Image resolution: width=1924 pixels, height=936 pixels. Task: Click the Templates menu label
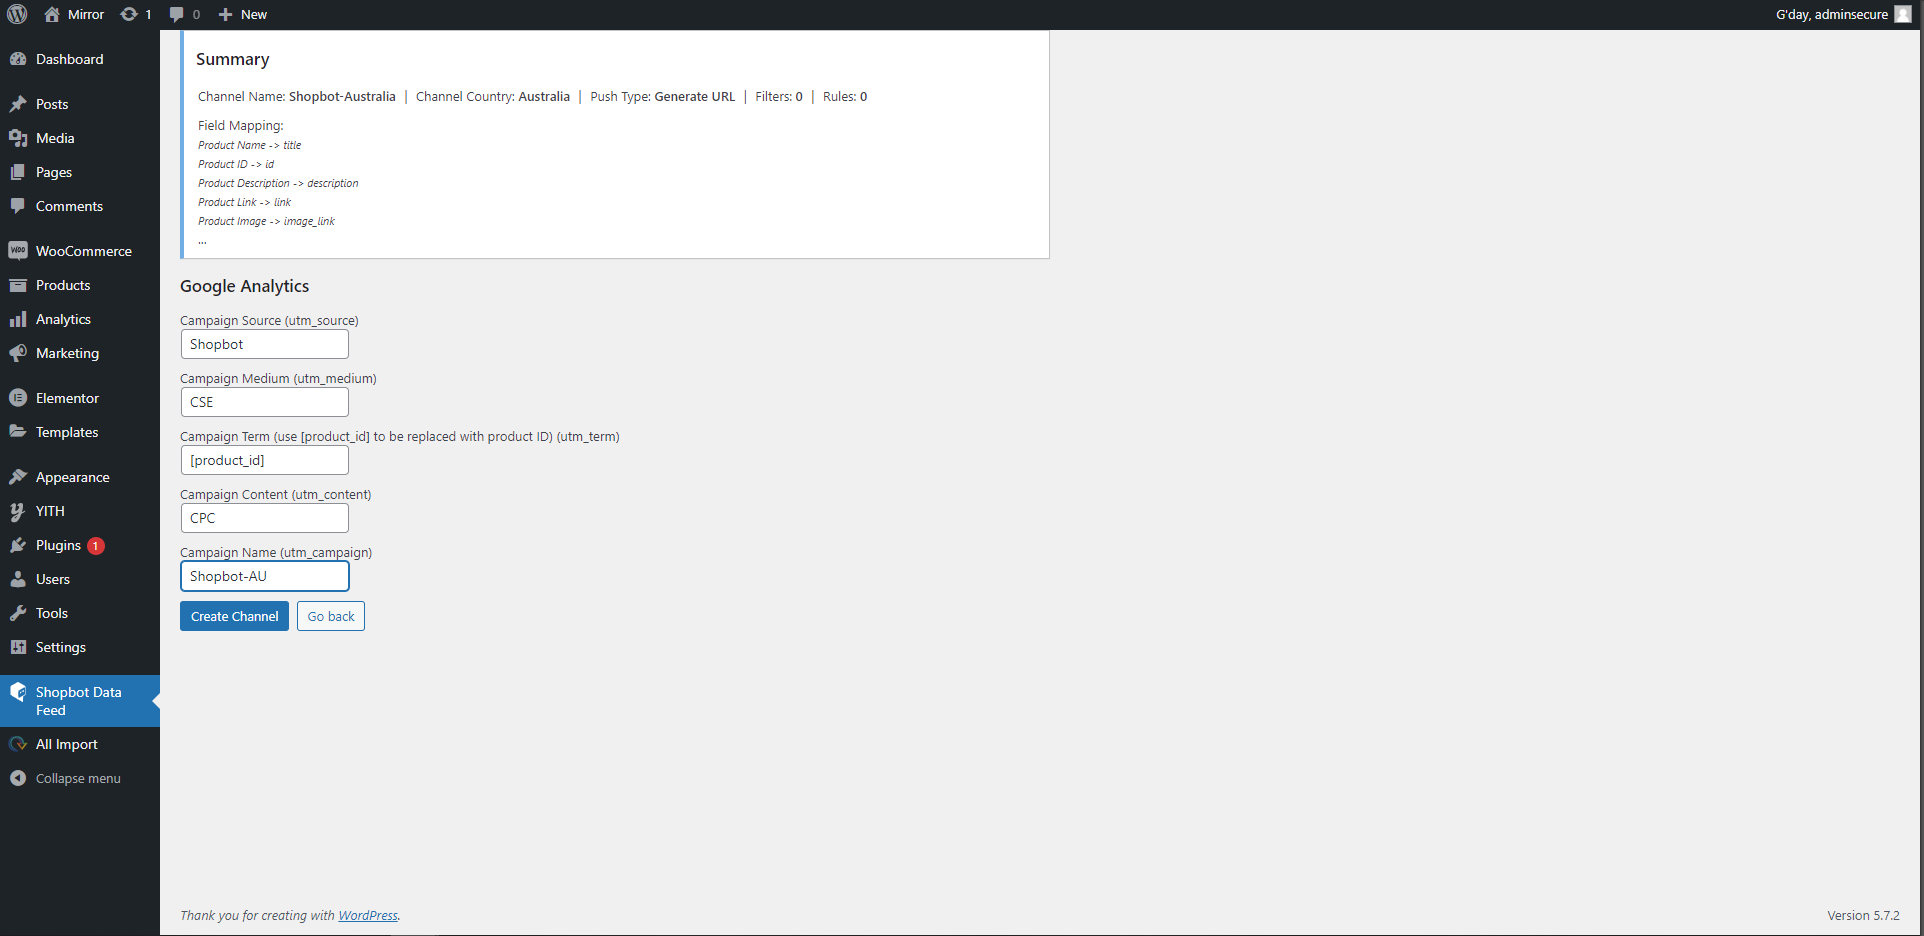tap(67, 432)
